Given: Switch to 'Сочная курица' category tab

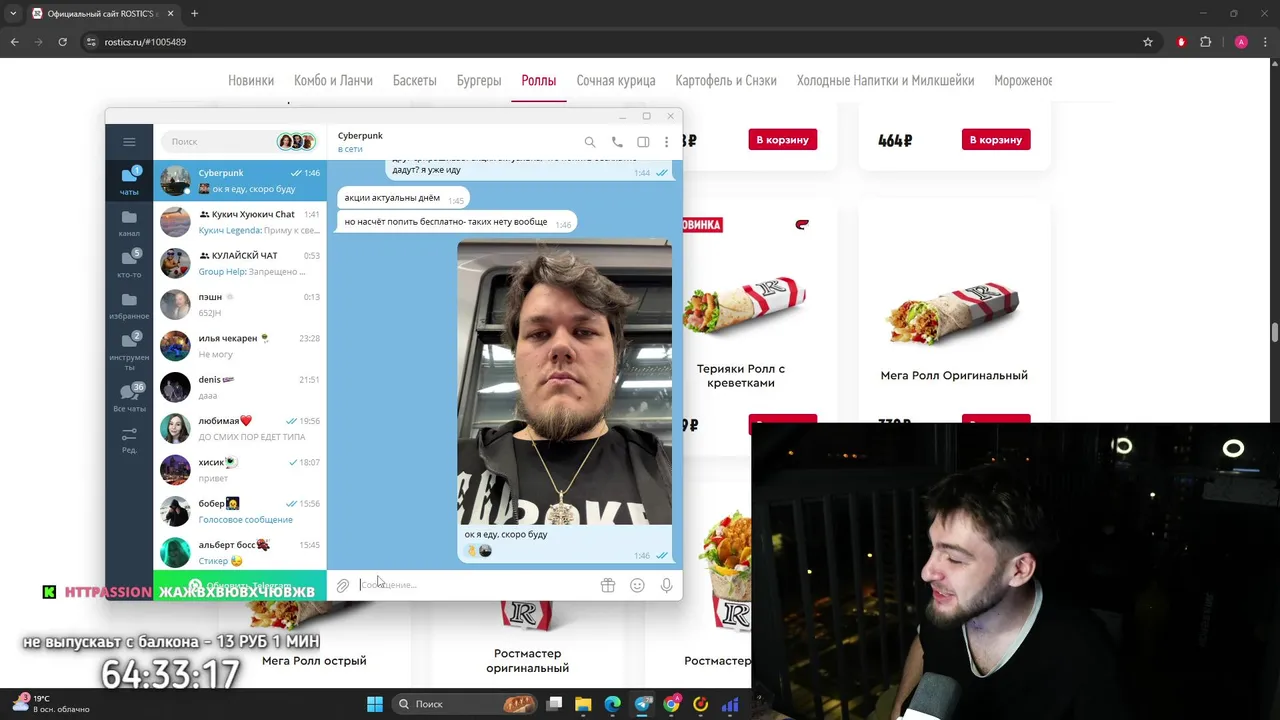Looking at the screenshot, I should click(616, 80).
